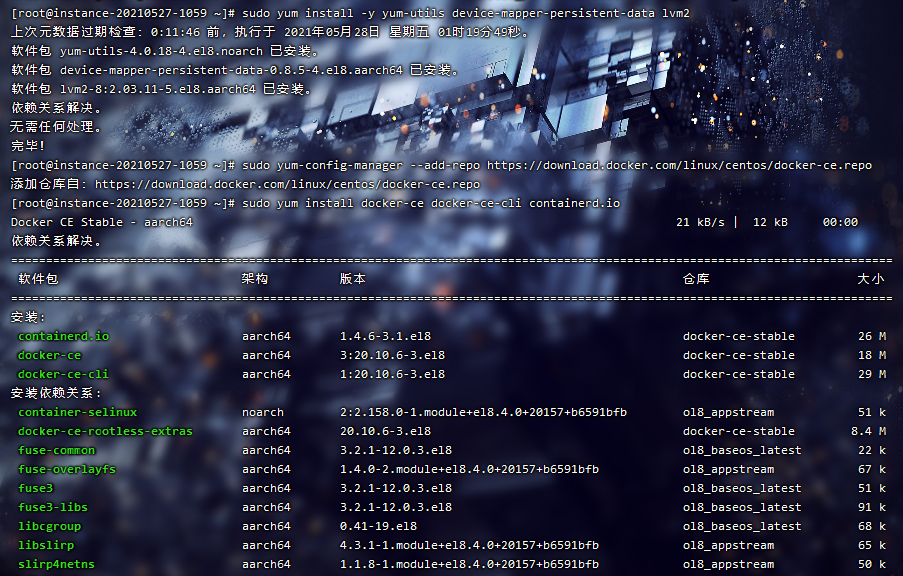
Task: Click the libslirp package name
Action: pyautogui.click(x=46, y=545)
